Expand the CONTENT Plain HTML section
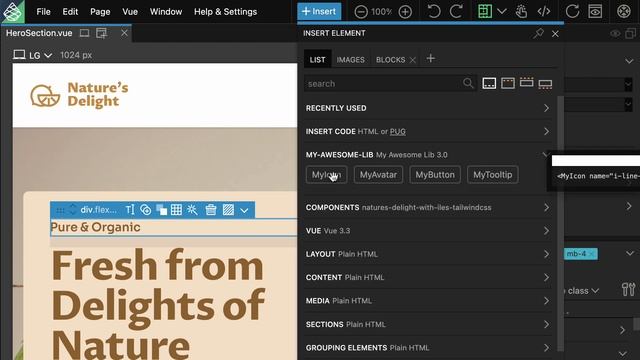The height and width of the screenshot is (360, 640). tap(428, 278)
